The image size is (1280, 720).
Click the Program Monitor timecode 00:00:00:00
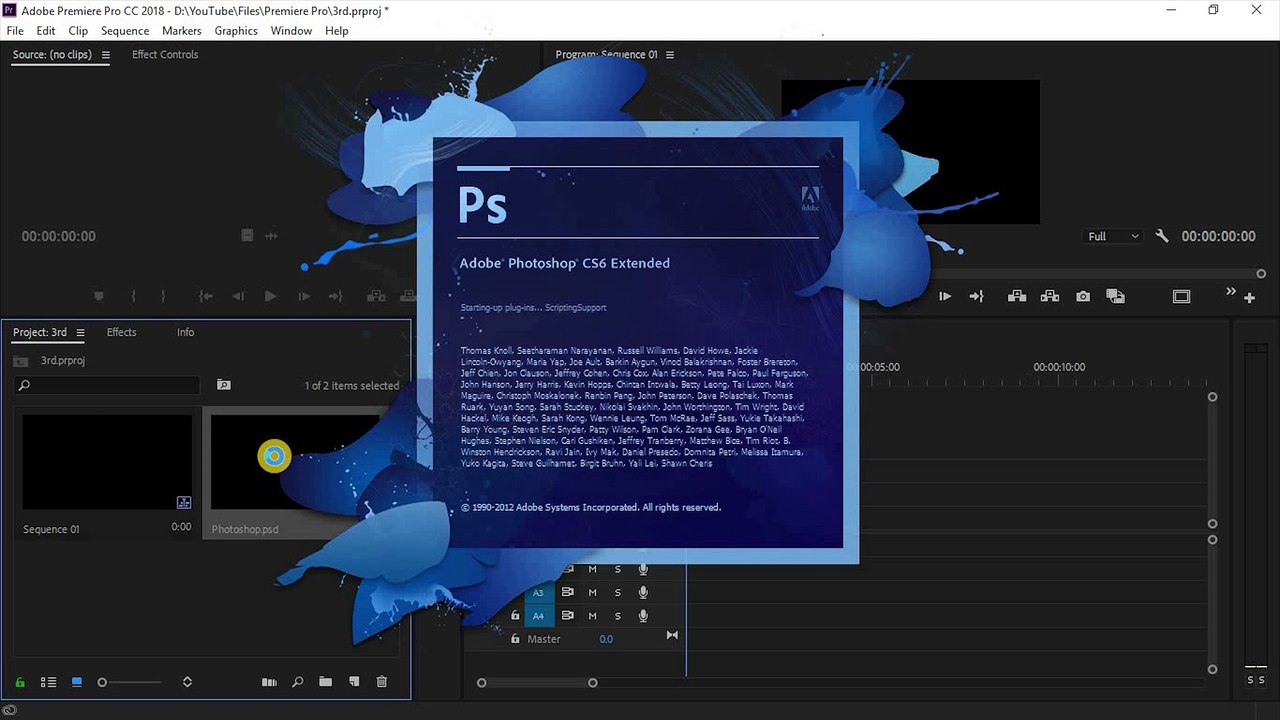click(x=1218, y=236)
